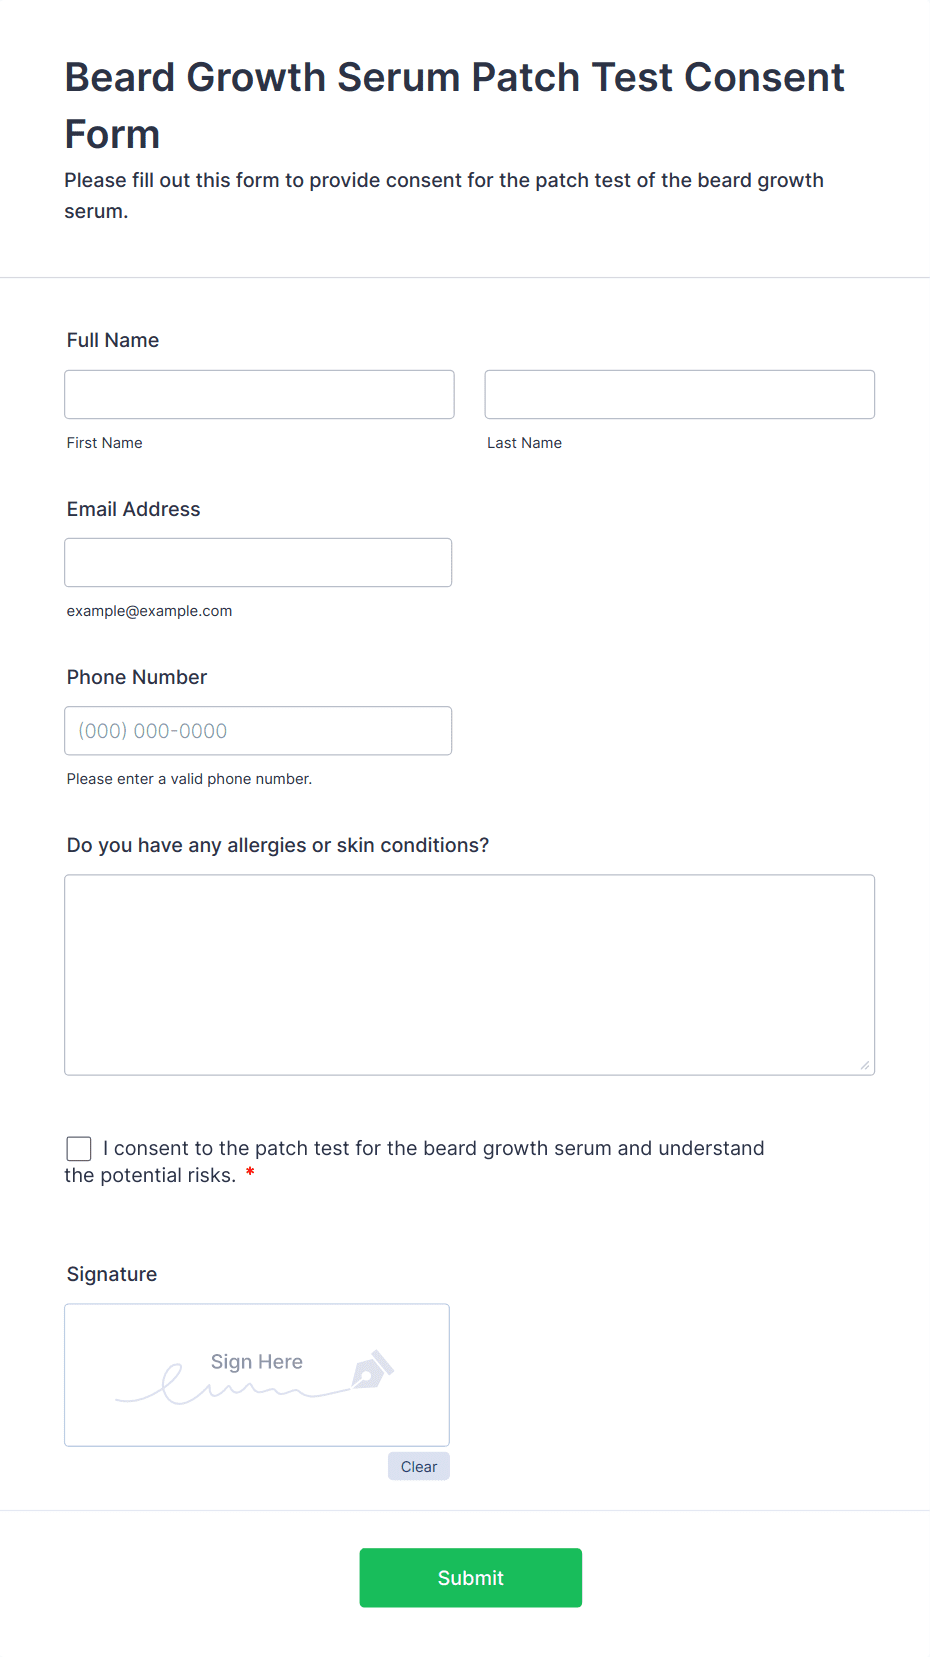The width and height of the screenshot is (930, 1657).
Task: Click the Last Name sublabel
Action: [x=524, y=443]
